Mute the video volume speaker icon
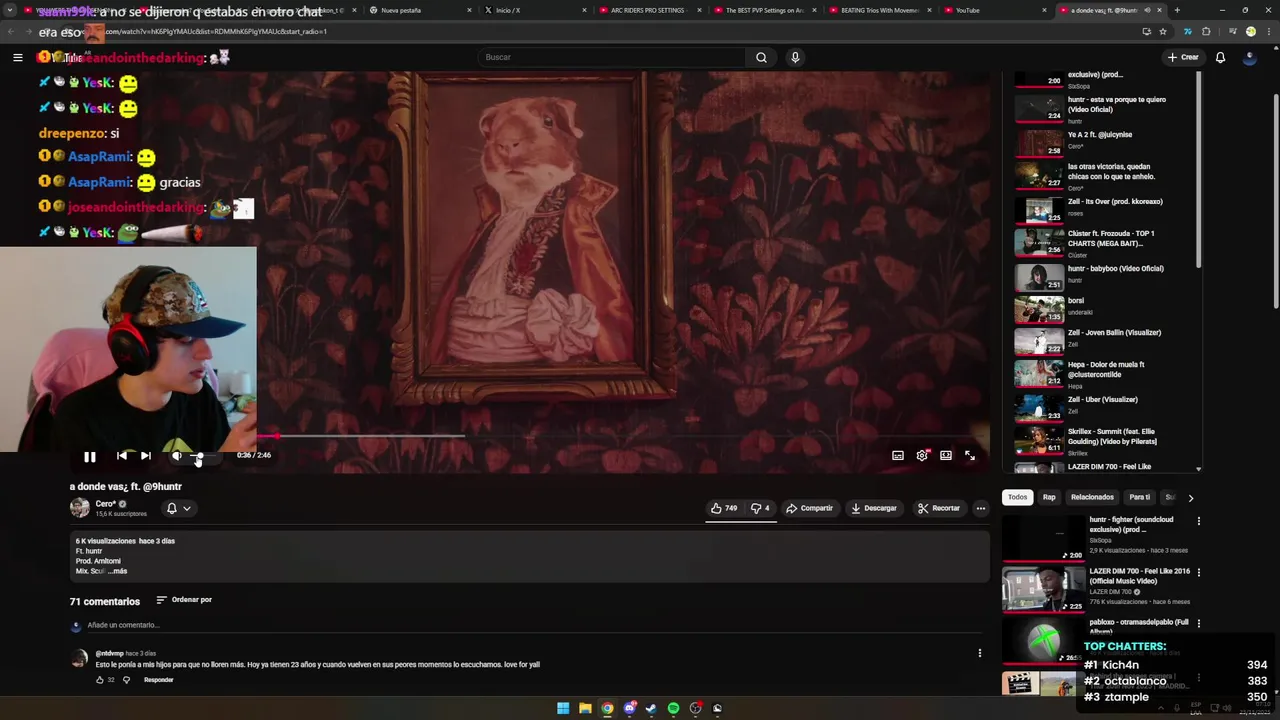 pos(176,456)
